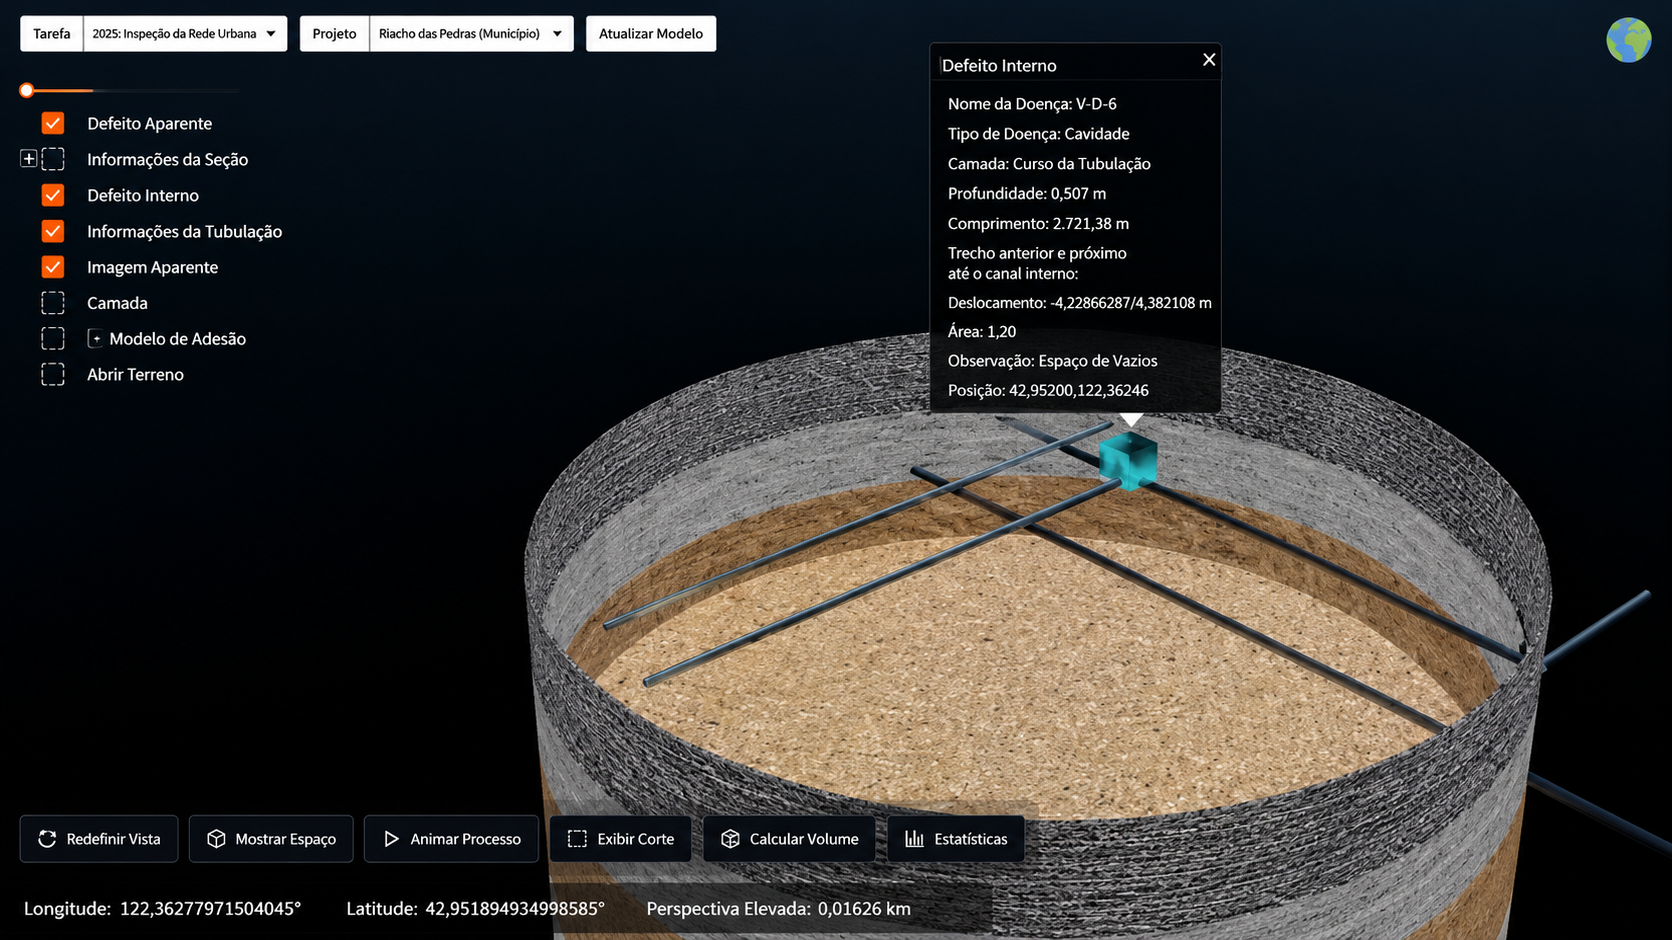Click 'Nome da Doença: V-D-6' text
The image size is (1672, 940).
1032,104
